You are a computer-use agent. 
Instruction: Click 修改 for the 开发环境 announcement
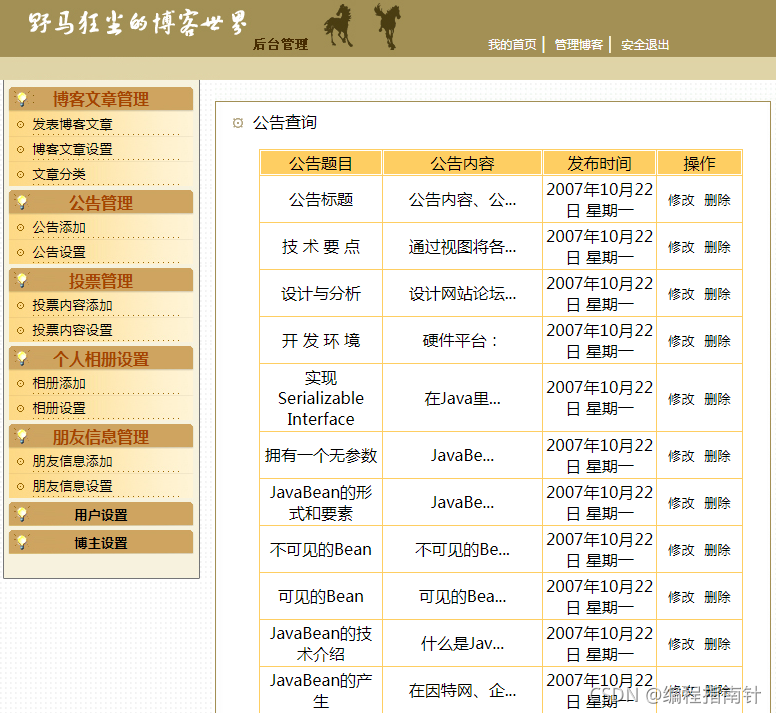(681, 341)
